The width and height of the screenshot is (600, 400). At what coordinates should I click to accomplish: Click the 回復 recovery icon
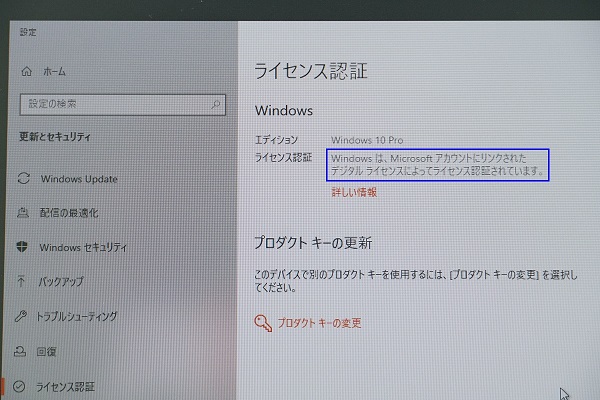click(20, 351)
